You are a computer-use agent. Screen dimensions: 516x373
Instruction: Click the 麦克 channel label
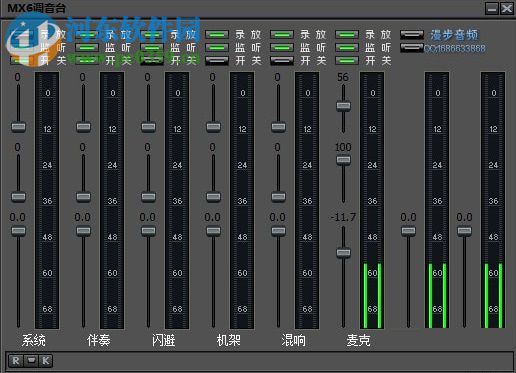click(x=359, y=340)
